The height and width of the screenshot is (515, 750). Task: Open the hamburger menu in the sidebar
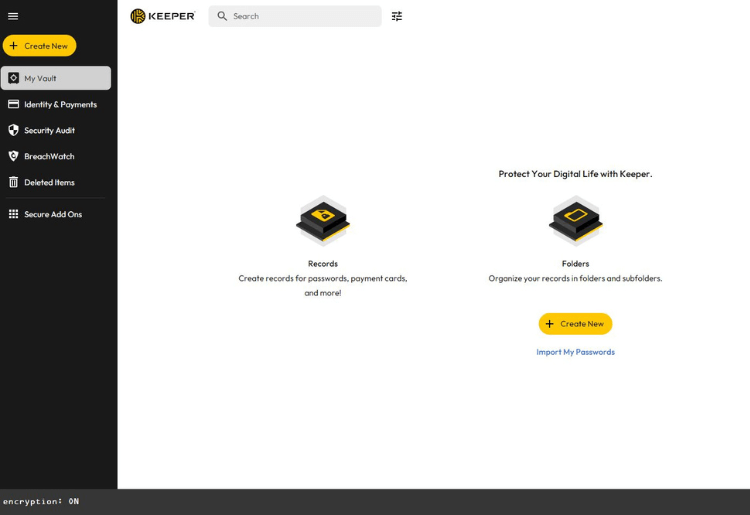click(13, 16)
